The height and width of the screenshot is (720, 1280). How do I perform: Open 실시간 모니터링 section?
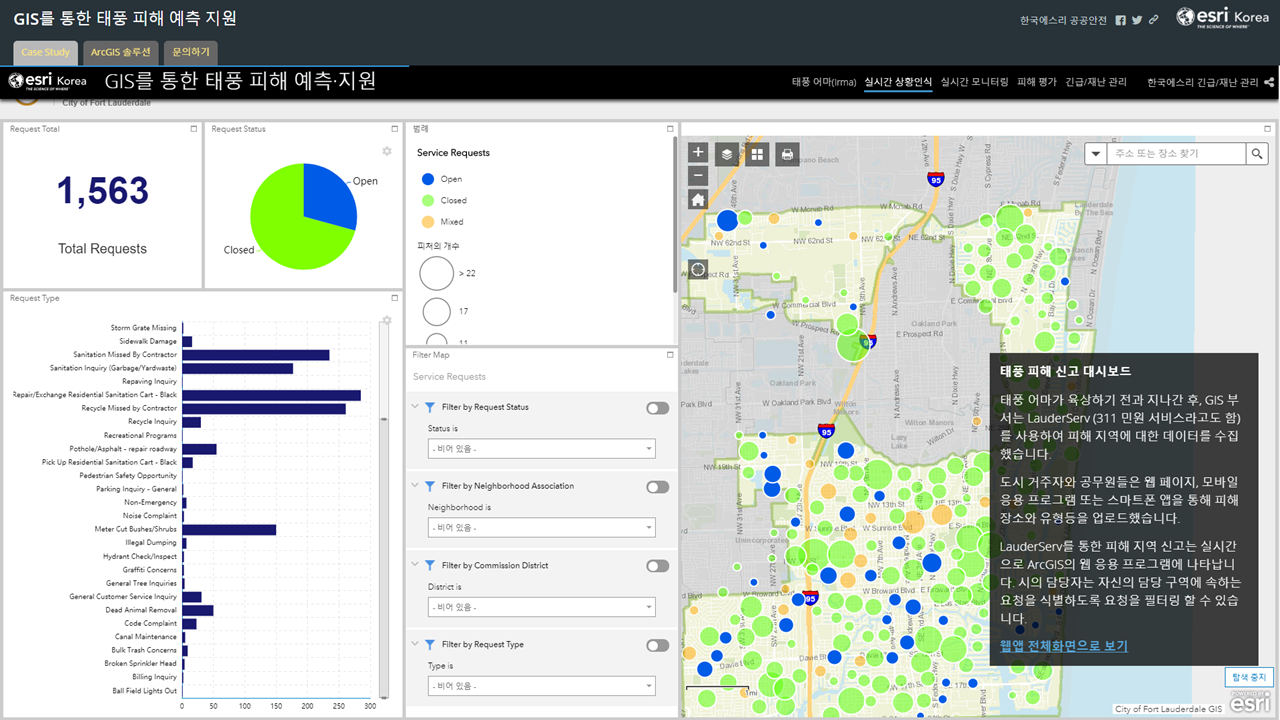[x=974, y=82]
